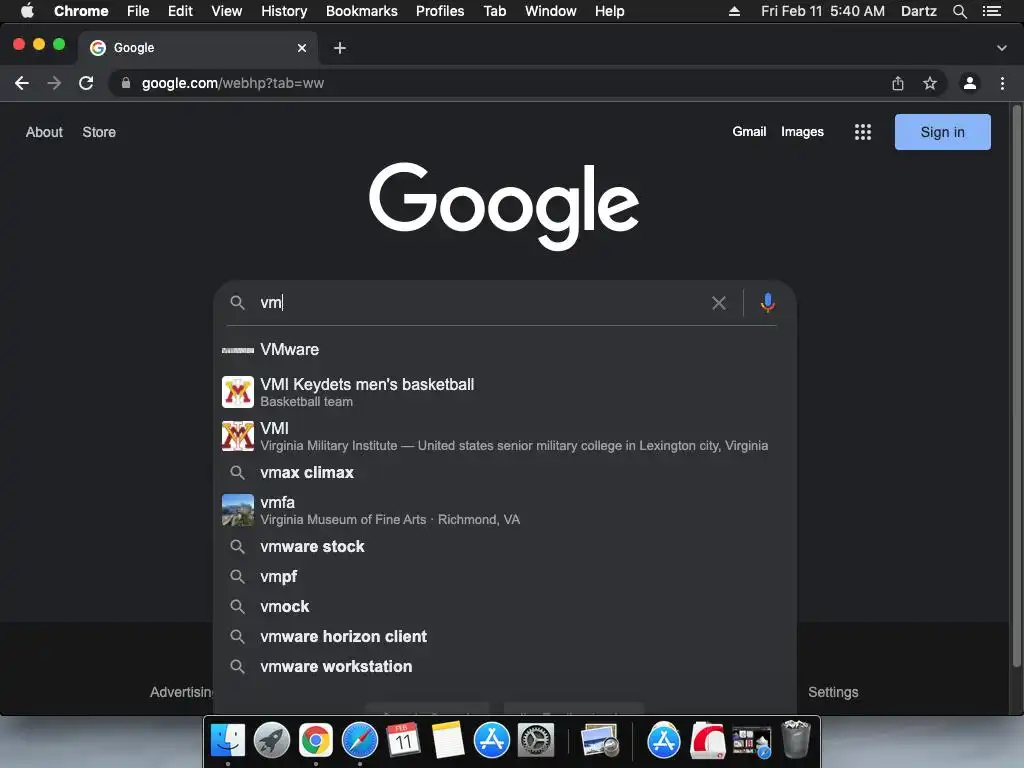
Task: Open the Apple menu
Action: point(27,10)
